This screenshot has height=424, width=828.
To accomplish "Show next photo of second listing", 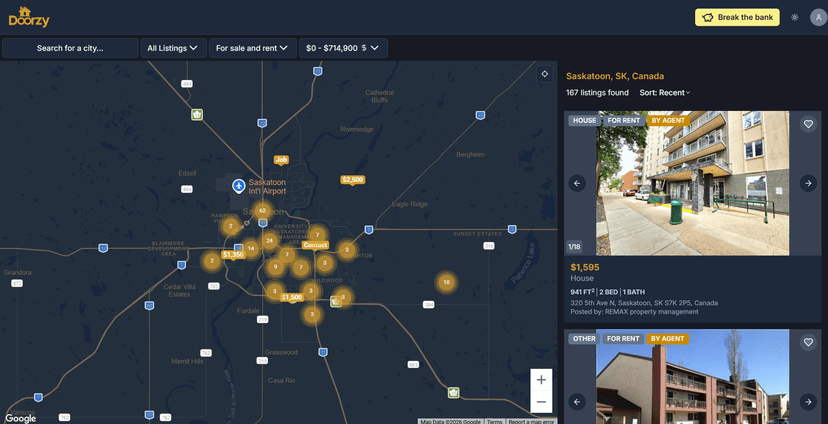I will tap(808, 402).
